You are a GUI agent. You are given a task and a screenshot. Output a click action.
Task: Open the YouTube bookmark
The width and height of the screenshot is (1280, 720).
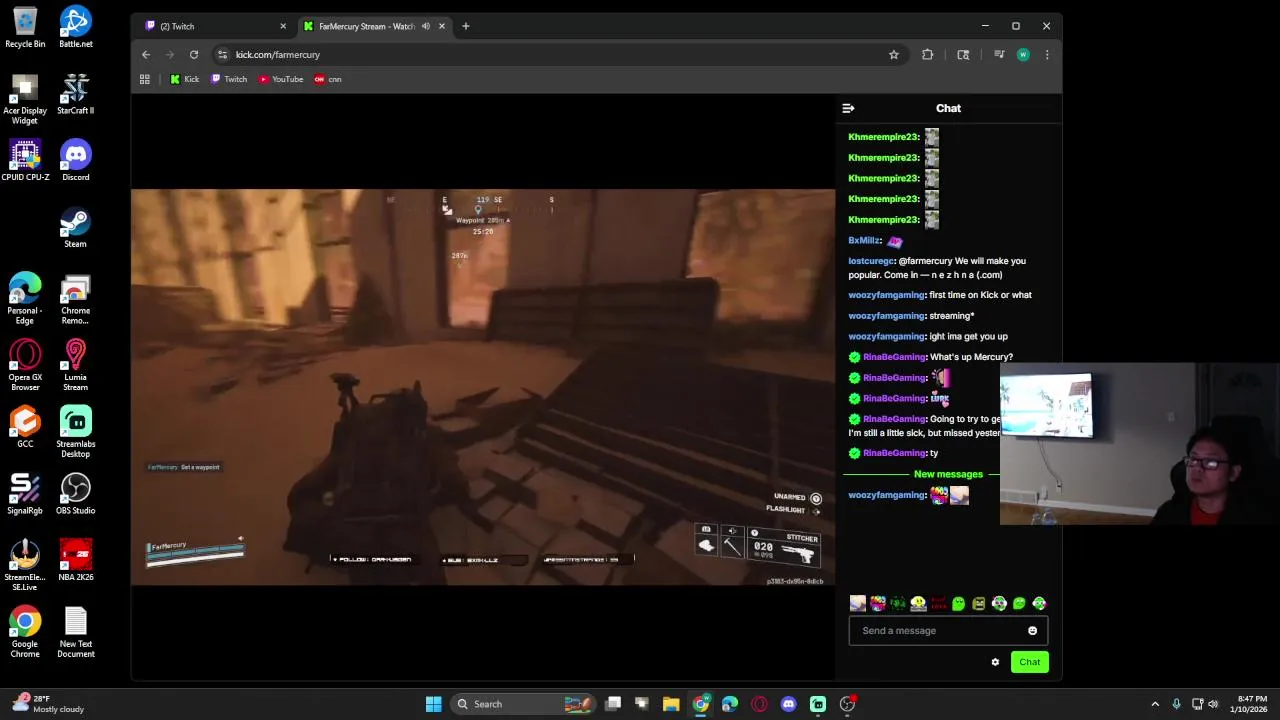tap(281, 79)
